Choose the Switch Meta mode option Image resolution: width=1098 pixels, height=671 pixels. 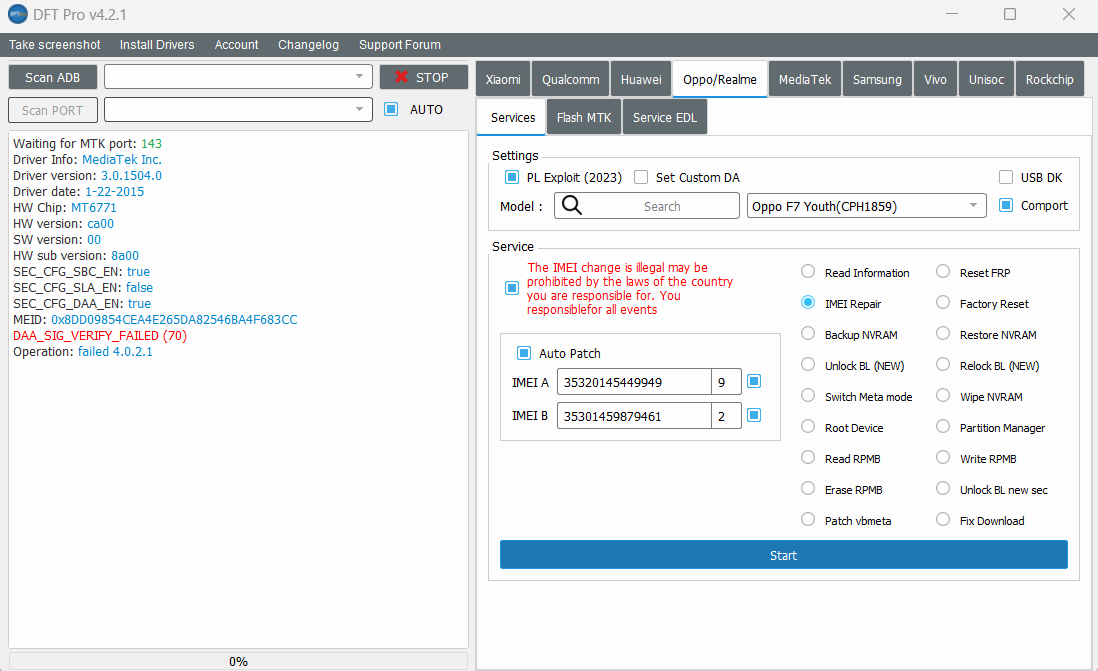point(808,396)
